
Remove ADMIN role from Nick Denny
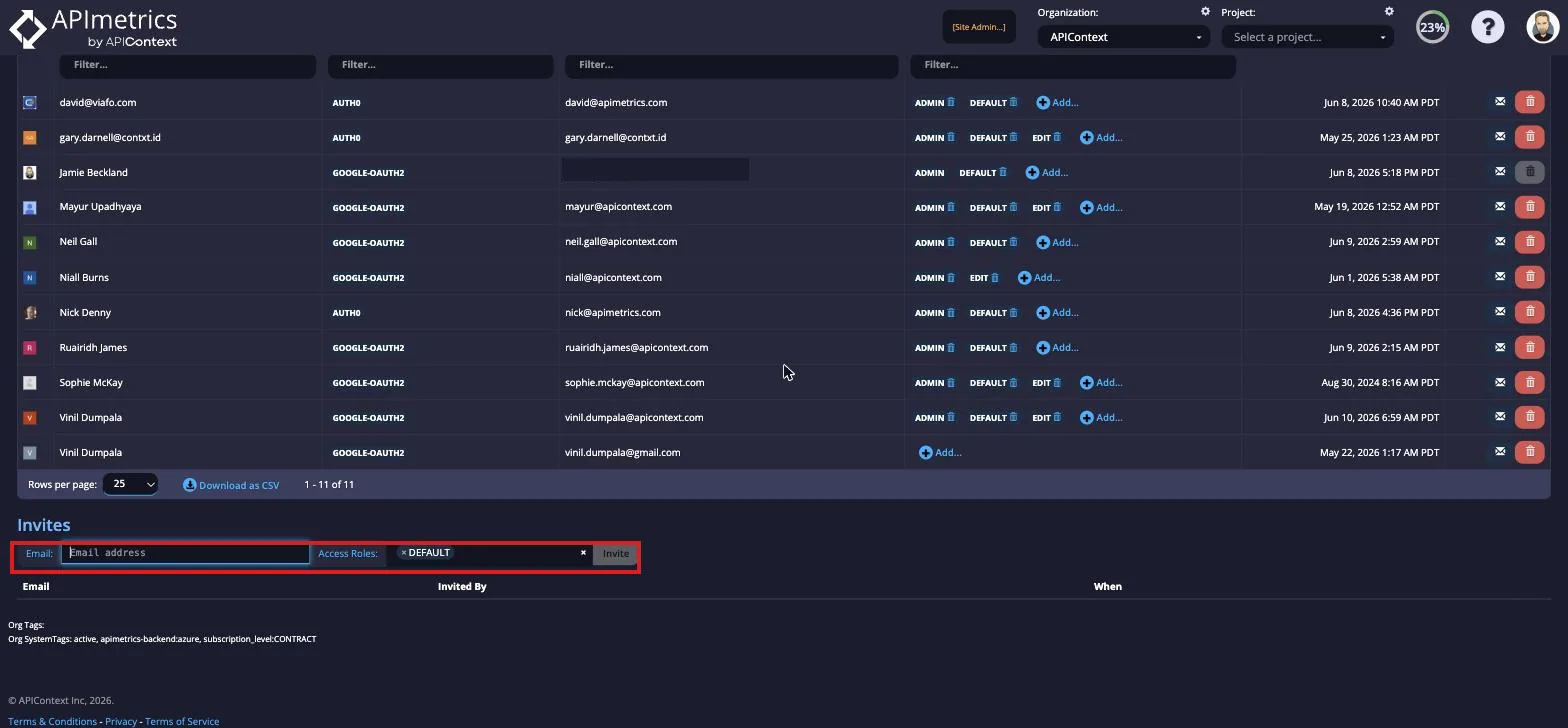click(951, 312)
